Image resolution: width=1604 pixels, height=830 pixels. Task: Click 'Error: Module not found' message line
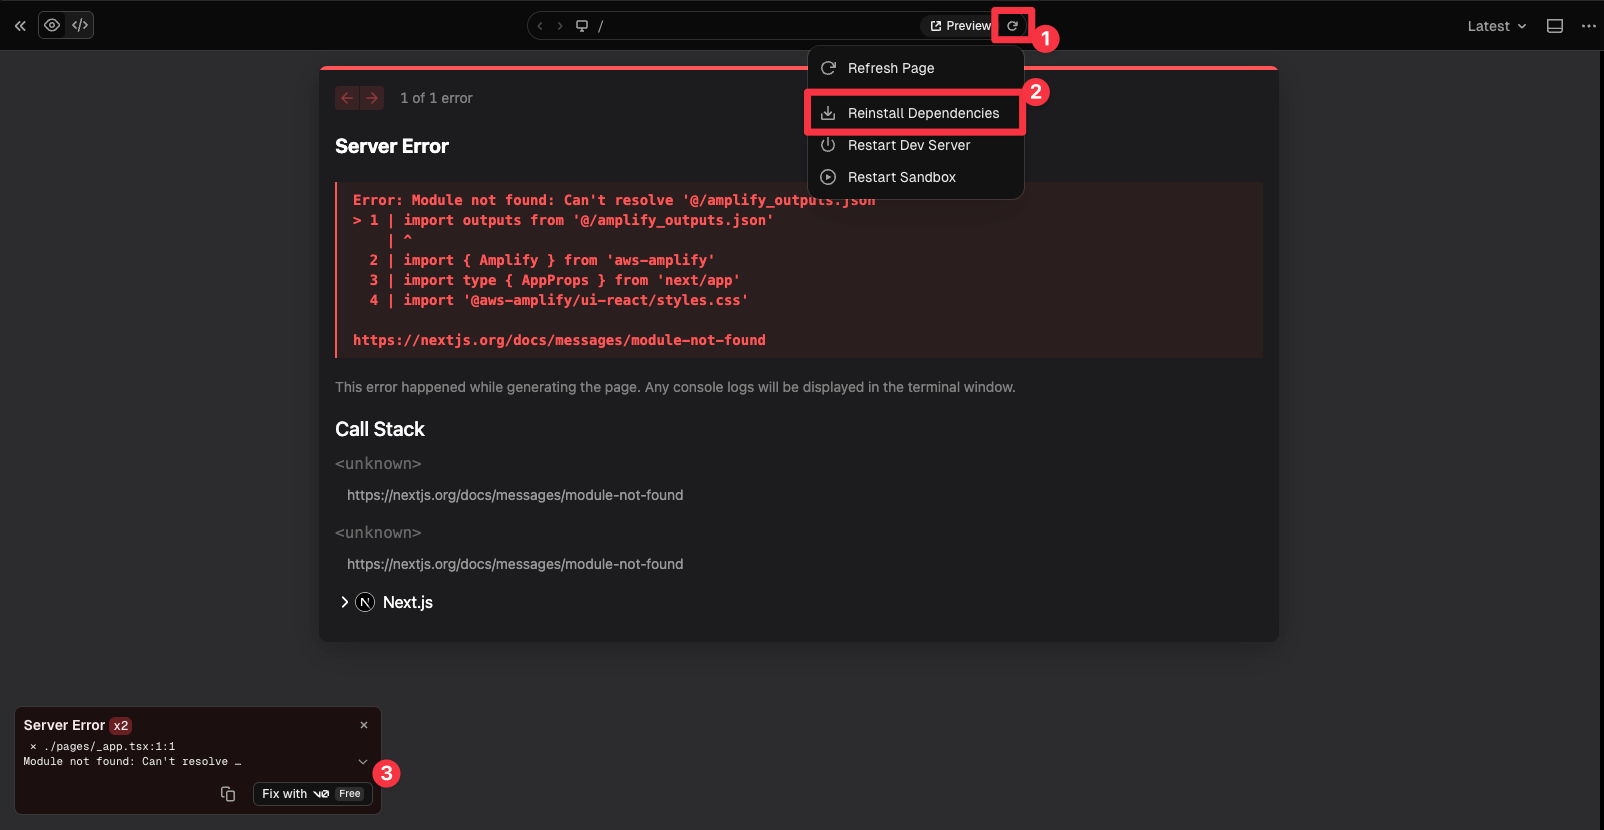click(614, 200)
